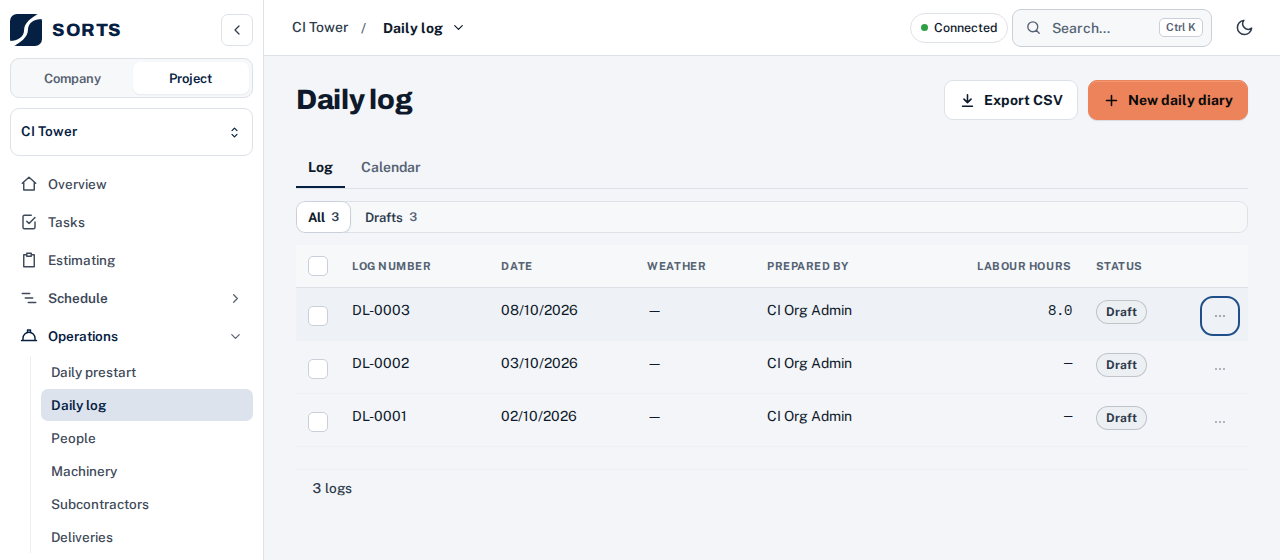The height and width of the screenshot is (560, 1280).
Task: Click the 8.0 labour hours value
Action: point(1060,310)
